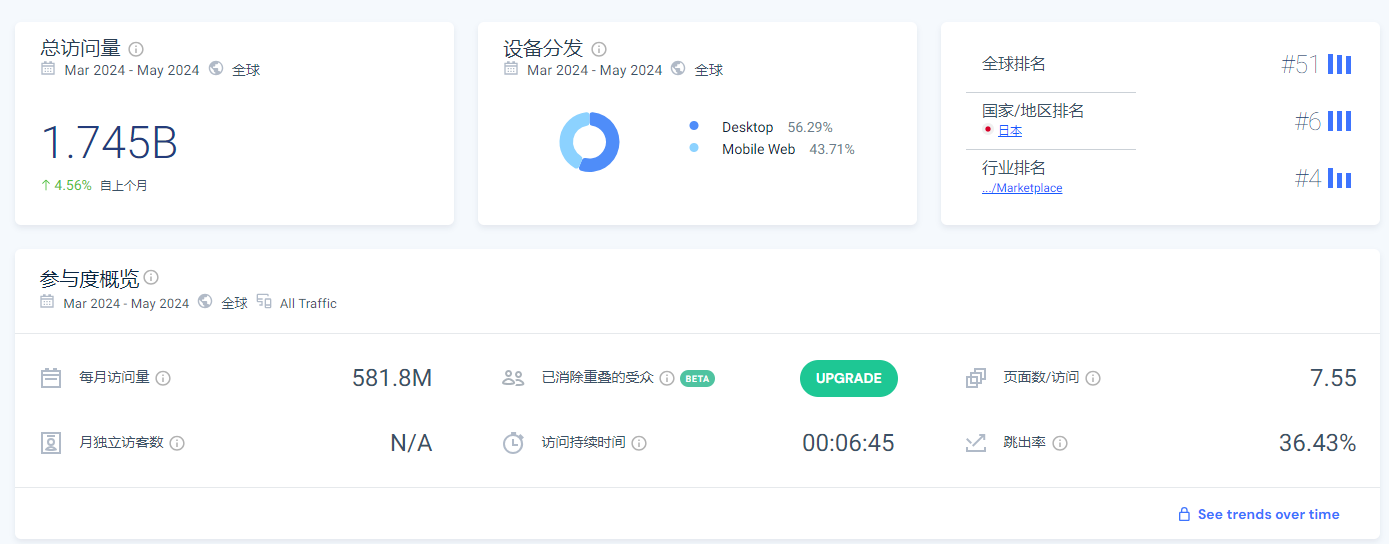The width and height of the screenshot is (1389, 544).
Task: Click the 1.745B total visits value
Action: click(x=109, y=143)
